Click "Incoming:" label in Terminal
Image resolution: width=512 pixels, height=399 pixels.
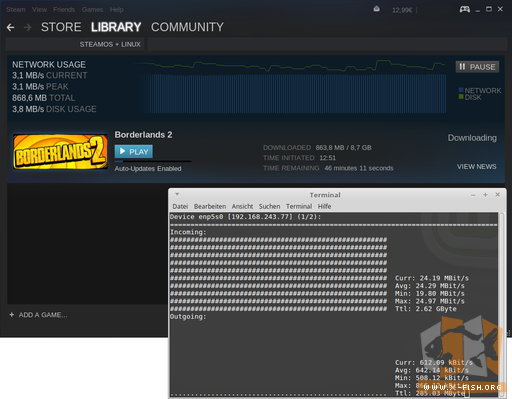click(x=188, y=232)
